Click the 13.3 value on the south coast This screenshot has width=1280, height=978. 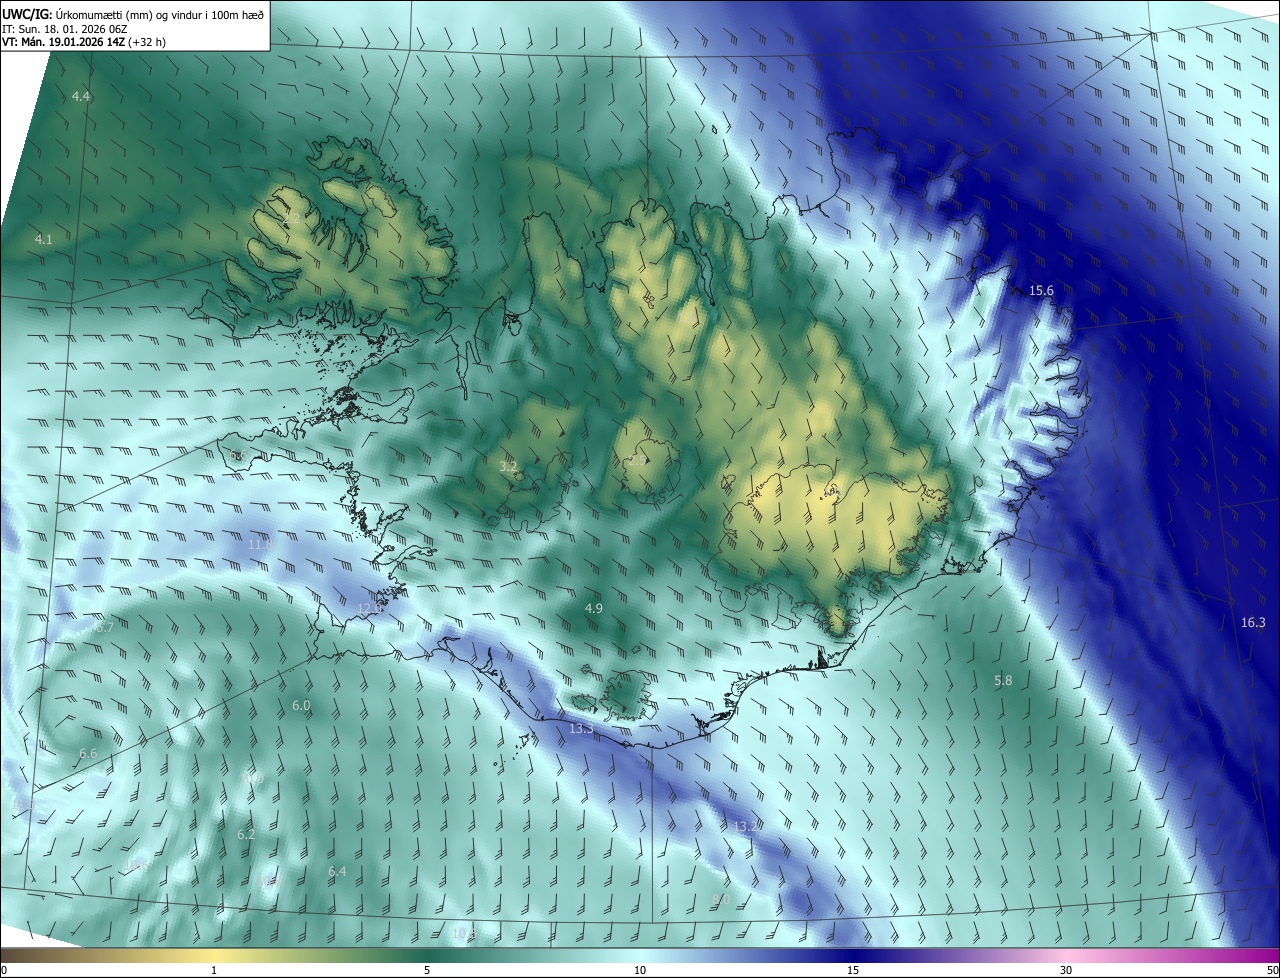(581, 730)
